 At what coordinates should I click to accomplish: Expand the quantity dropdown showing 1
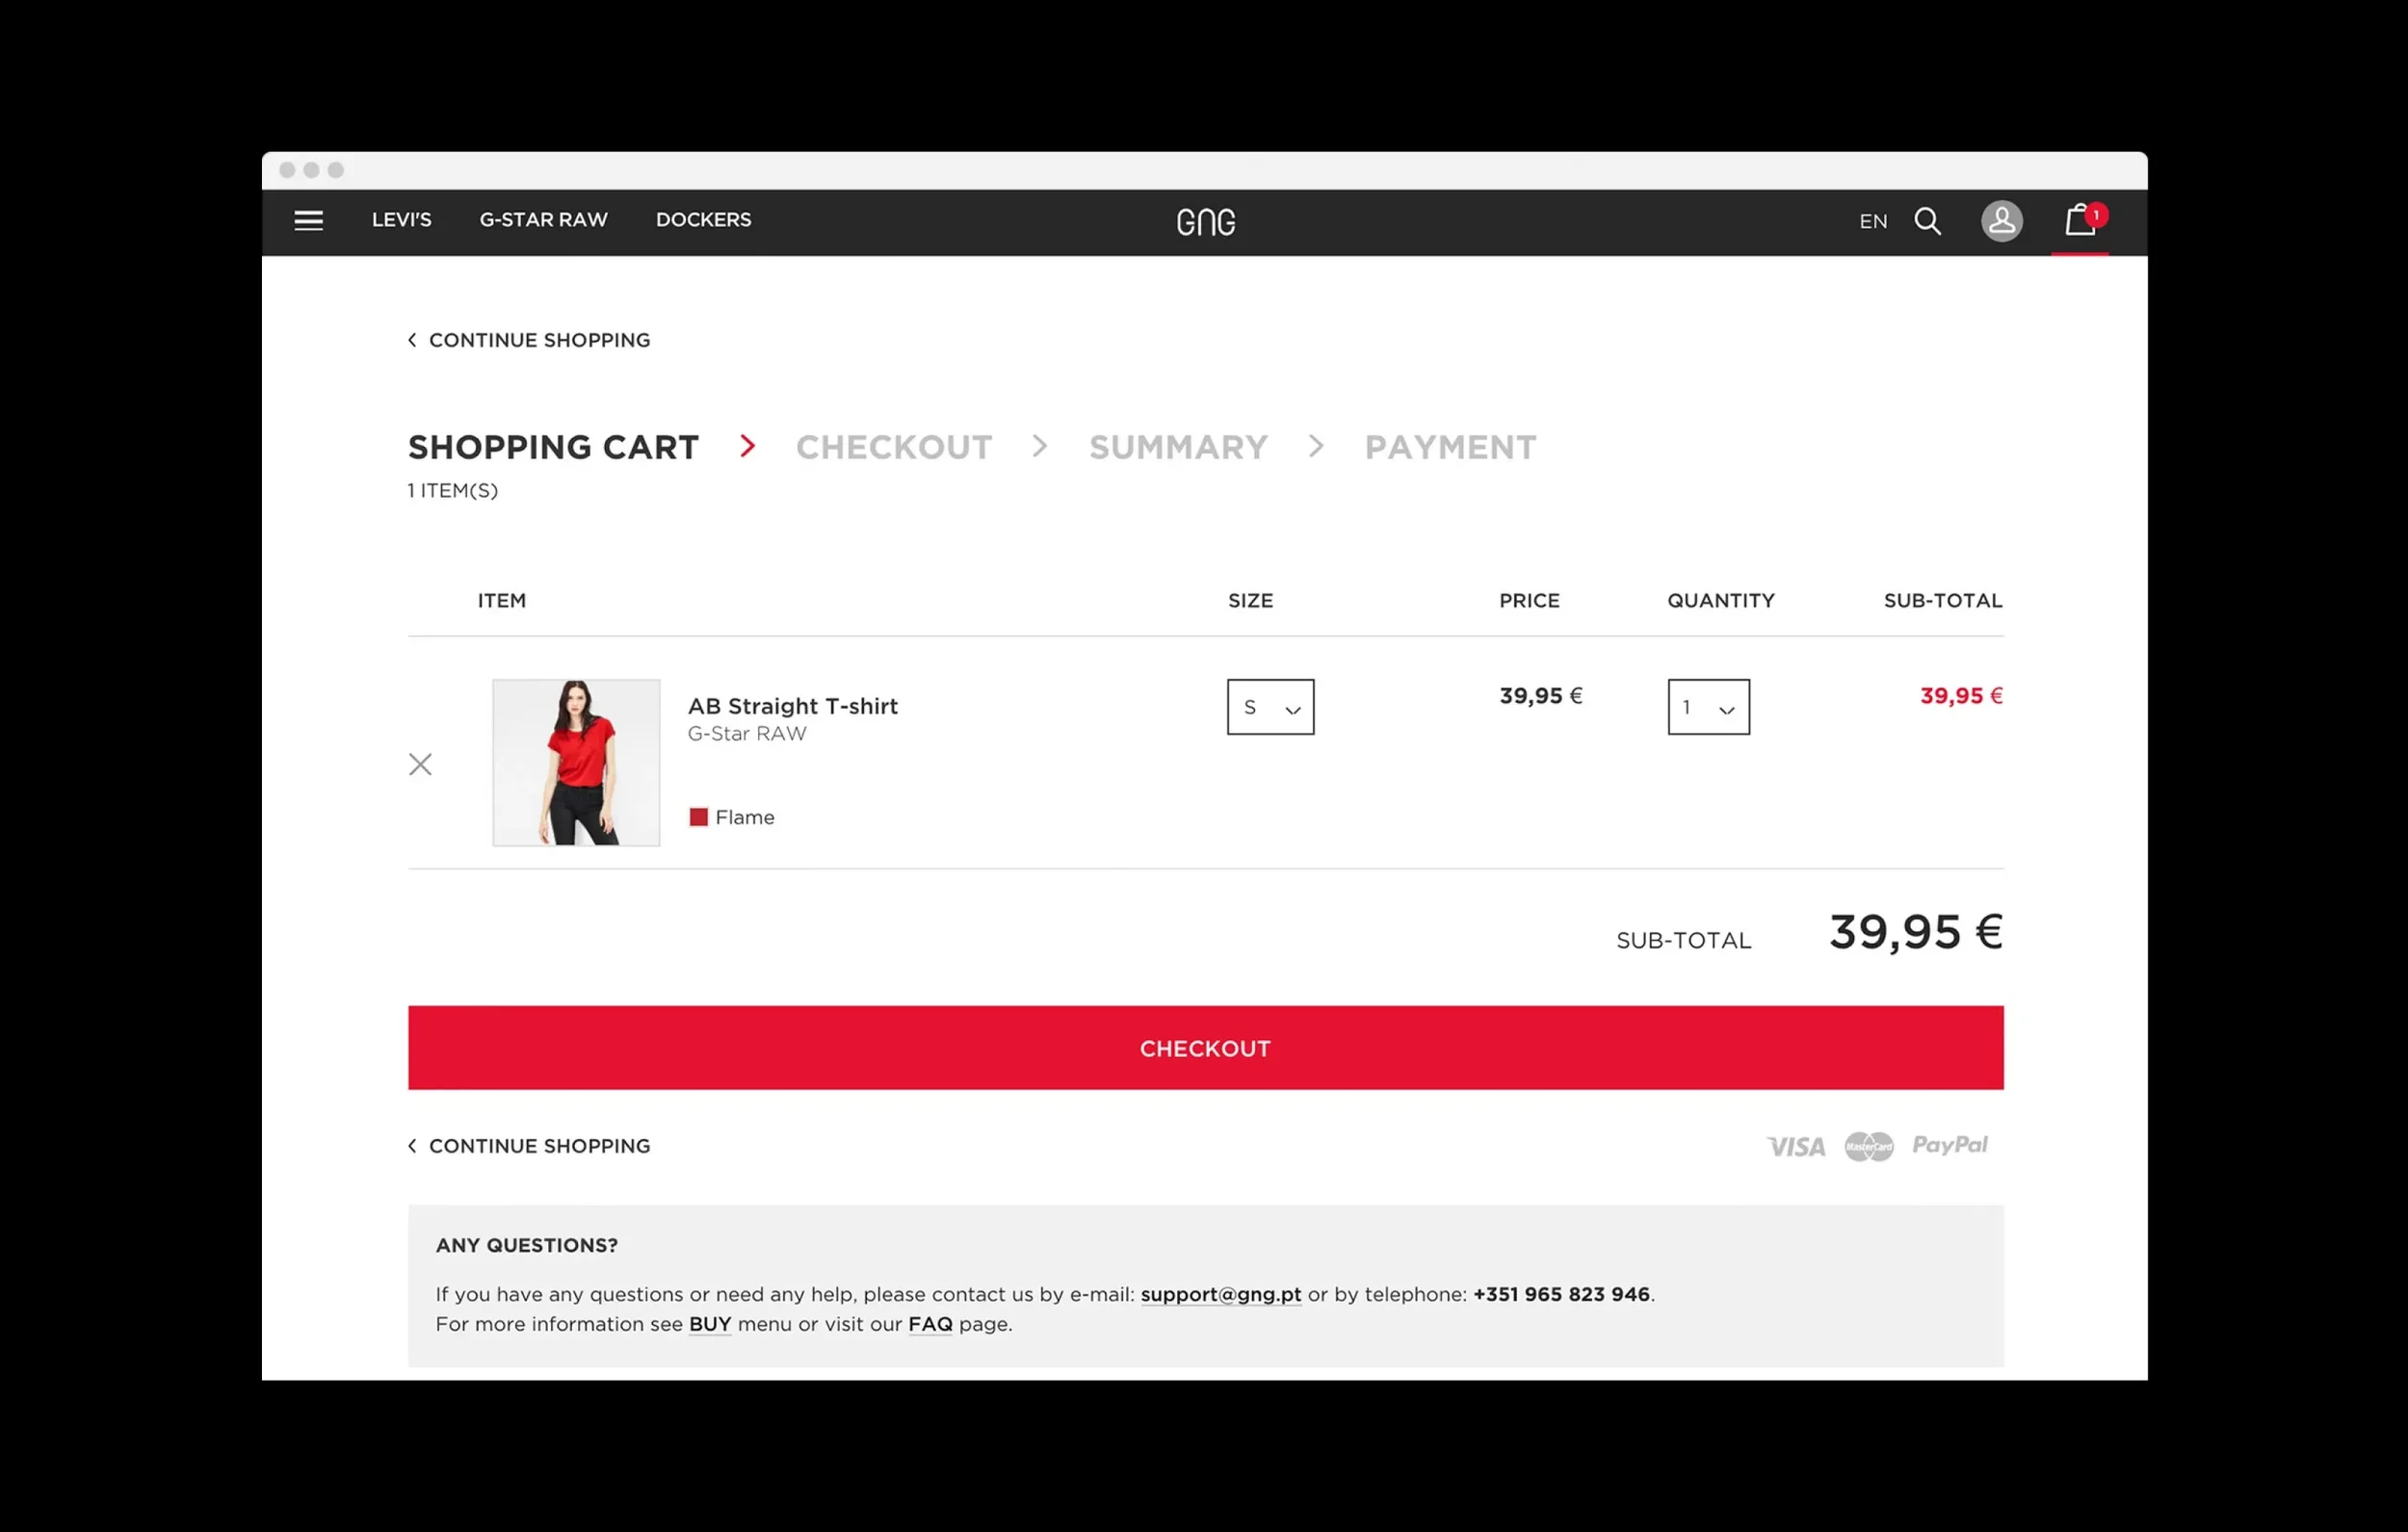1708,707
